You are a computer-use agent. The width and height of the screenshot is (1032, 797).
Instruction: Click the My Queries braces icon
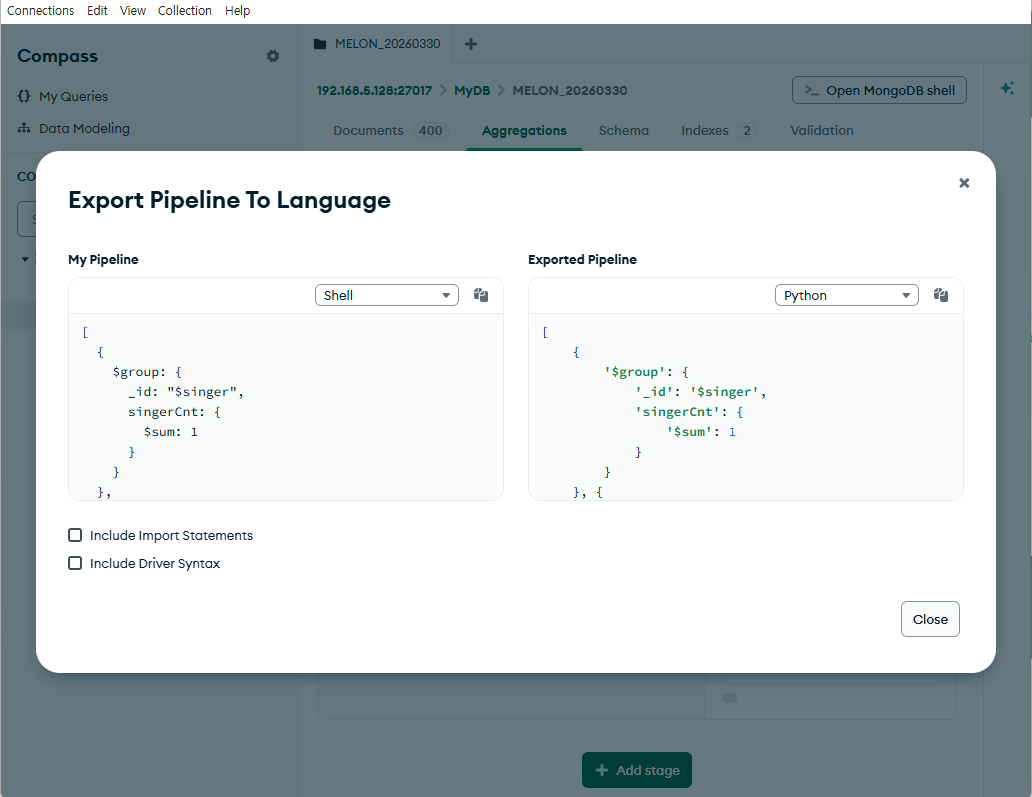(24, 96)
